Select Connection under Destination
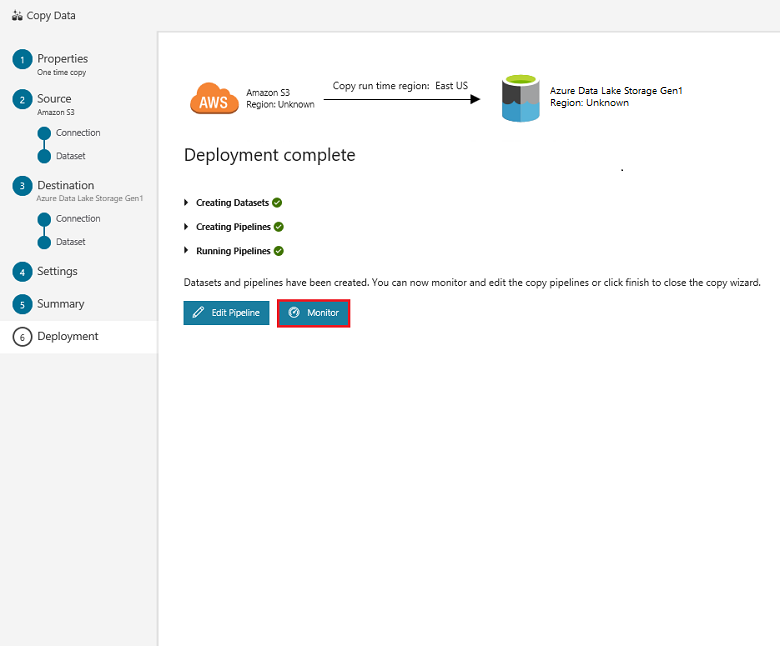The width and height of the screenshot is (780, 646). 78,219
